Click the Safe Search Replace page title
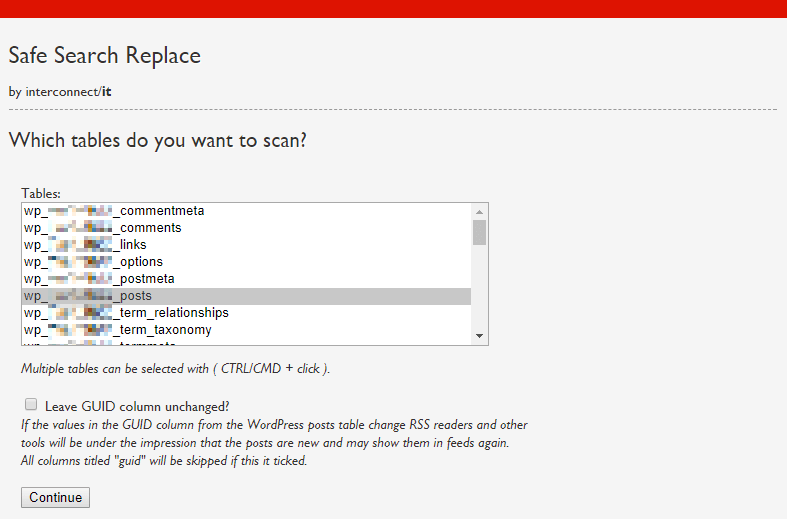This screenshot has height=519, width=787. click(105, 55)
